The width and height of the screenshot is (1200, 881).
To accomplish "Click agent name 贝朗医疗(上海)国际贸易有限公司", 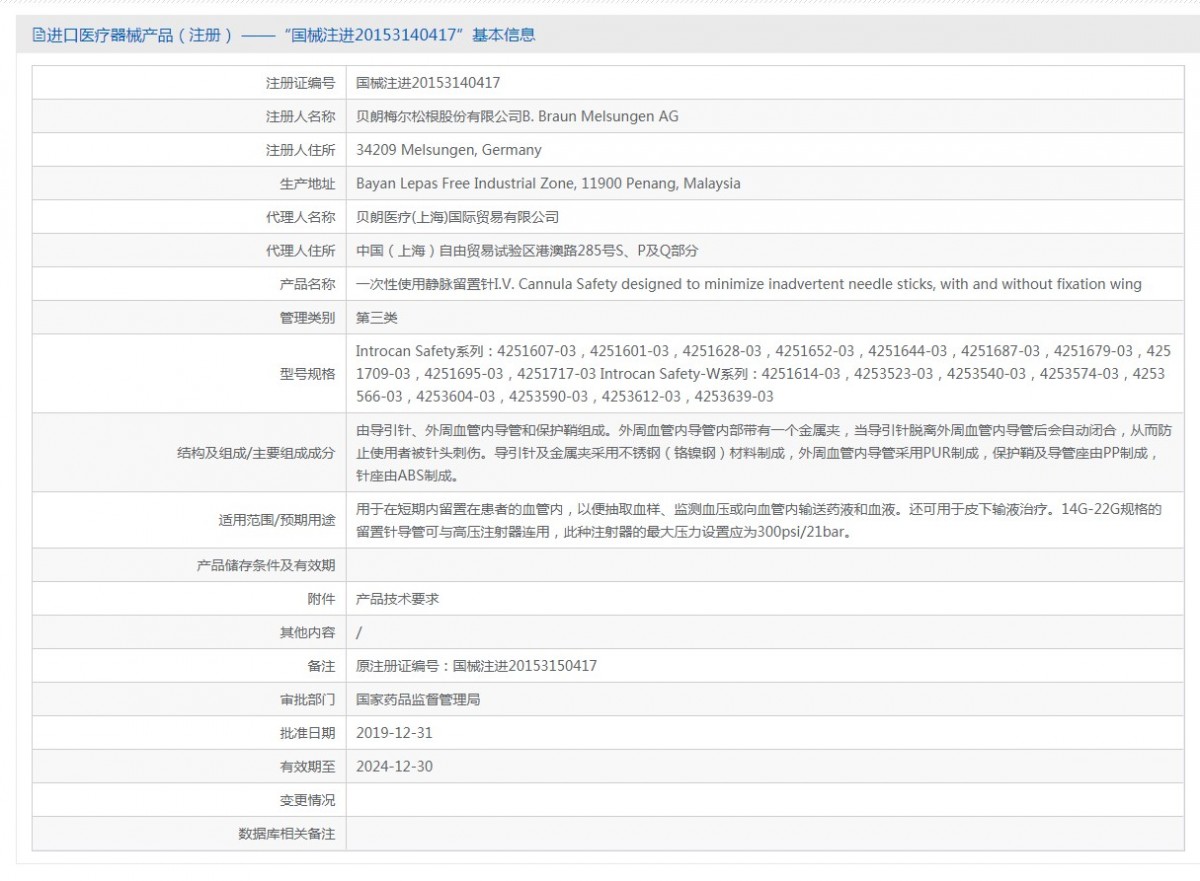I will click(x=457, y=217).
